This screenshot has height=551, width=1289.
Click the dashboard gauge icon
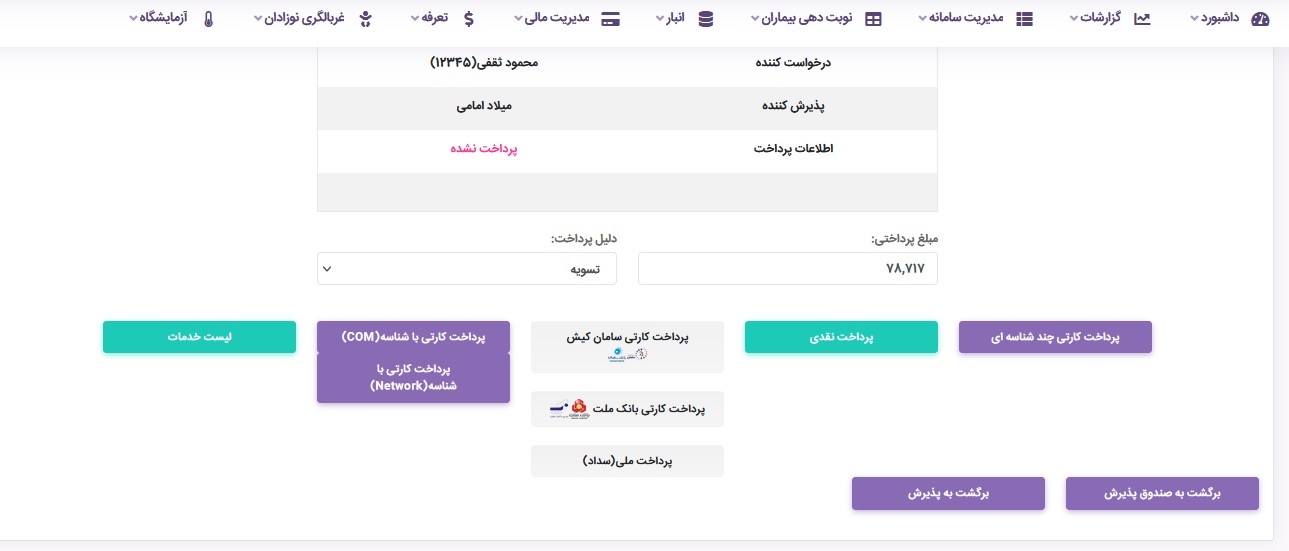(x=1260, y=19)
